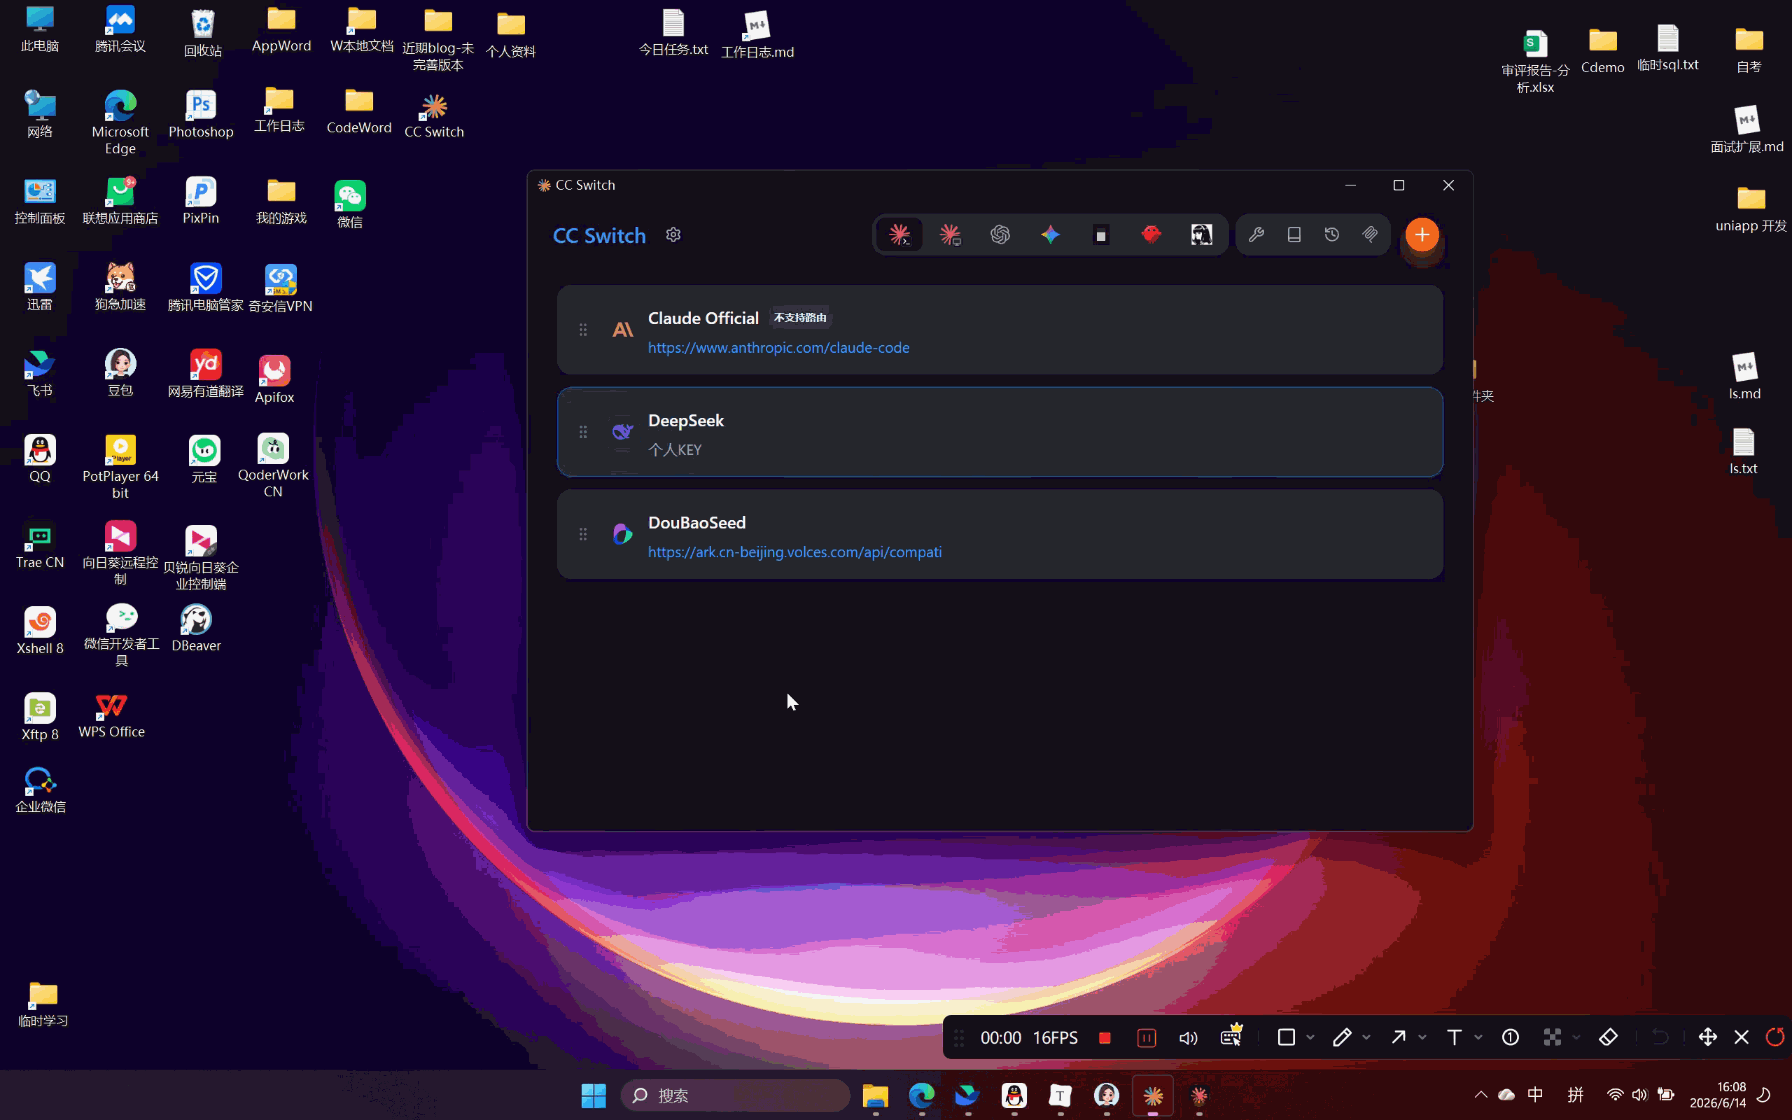Toggle recorder audio speaker
Image resolution: width=1792 pixels, height=1120 pixels.
click(1188, 1038)
